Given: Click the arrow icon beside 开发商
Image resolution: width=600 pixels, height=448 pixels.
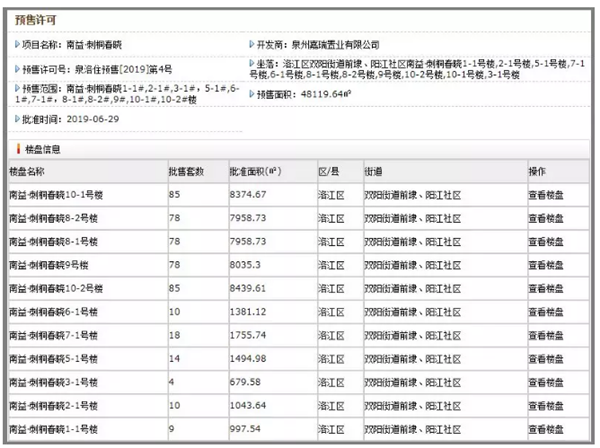Looking at the screenshot, I should (252, 44).
